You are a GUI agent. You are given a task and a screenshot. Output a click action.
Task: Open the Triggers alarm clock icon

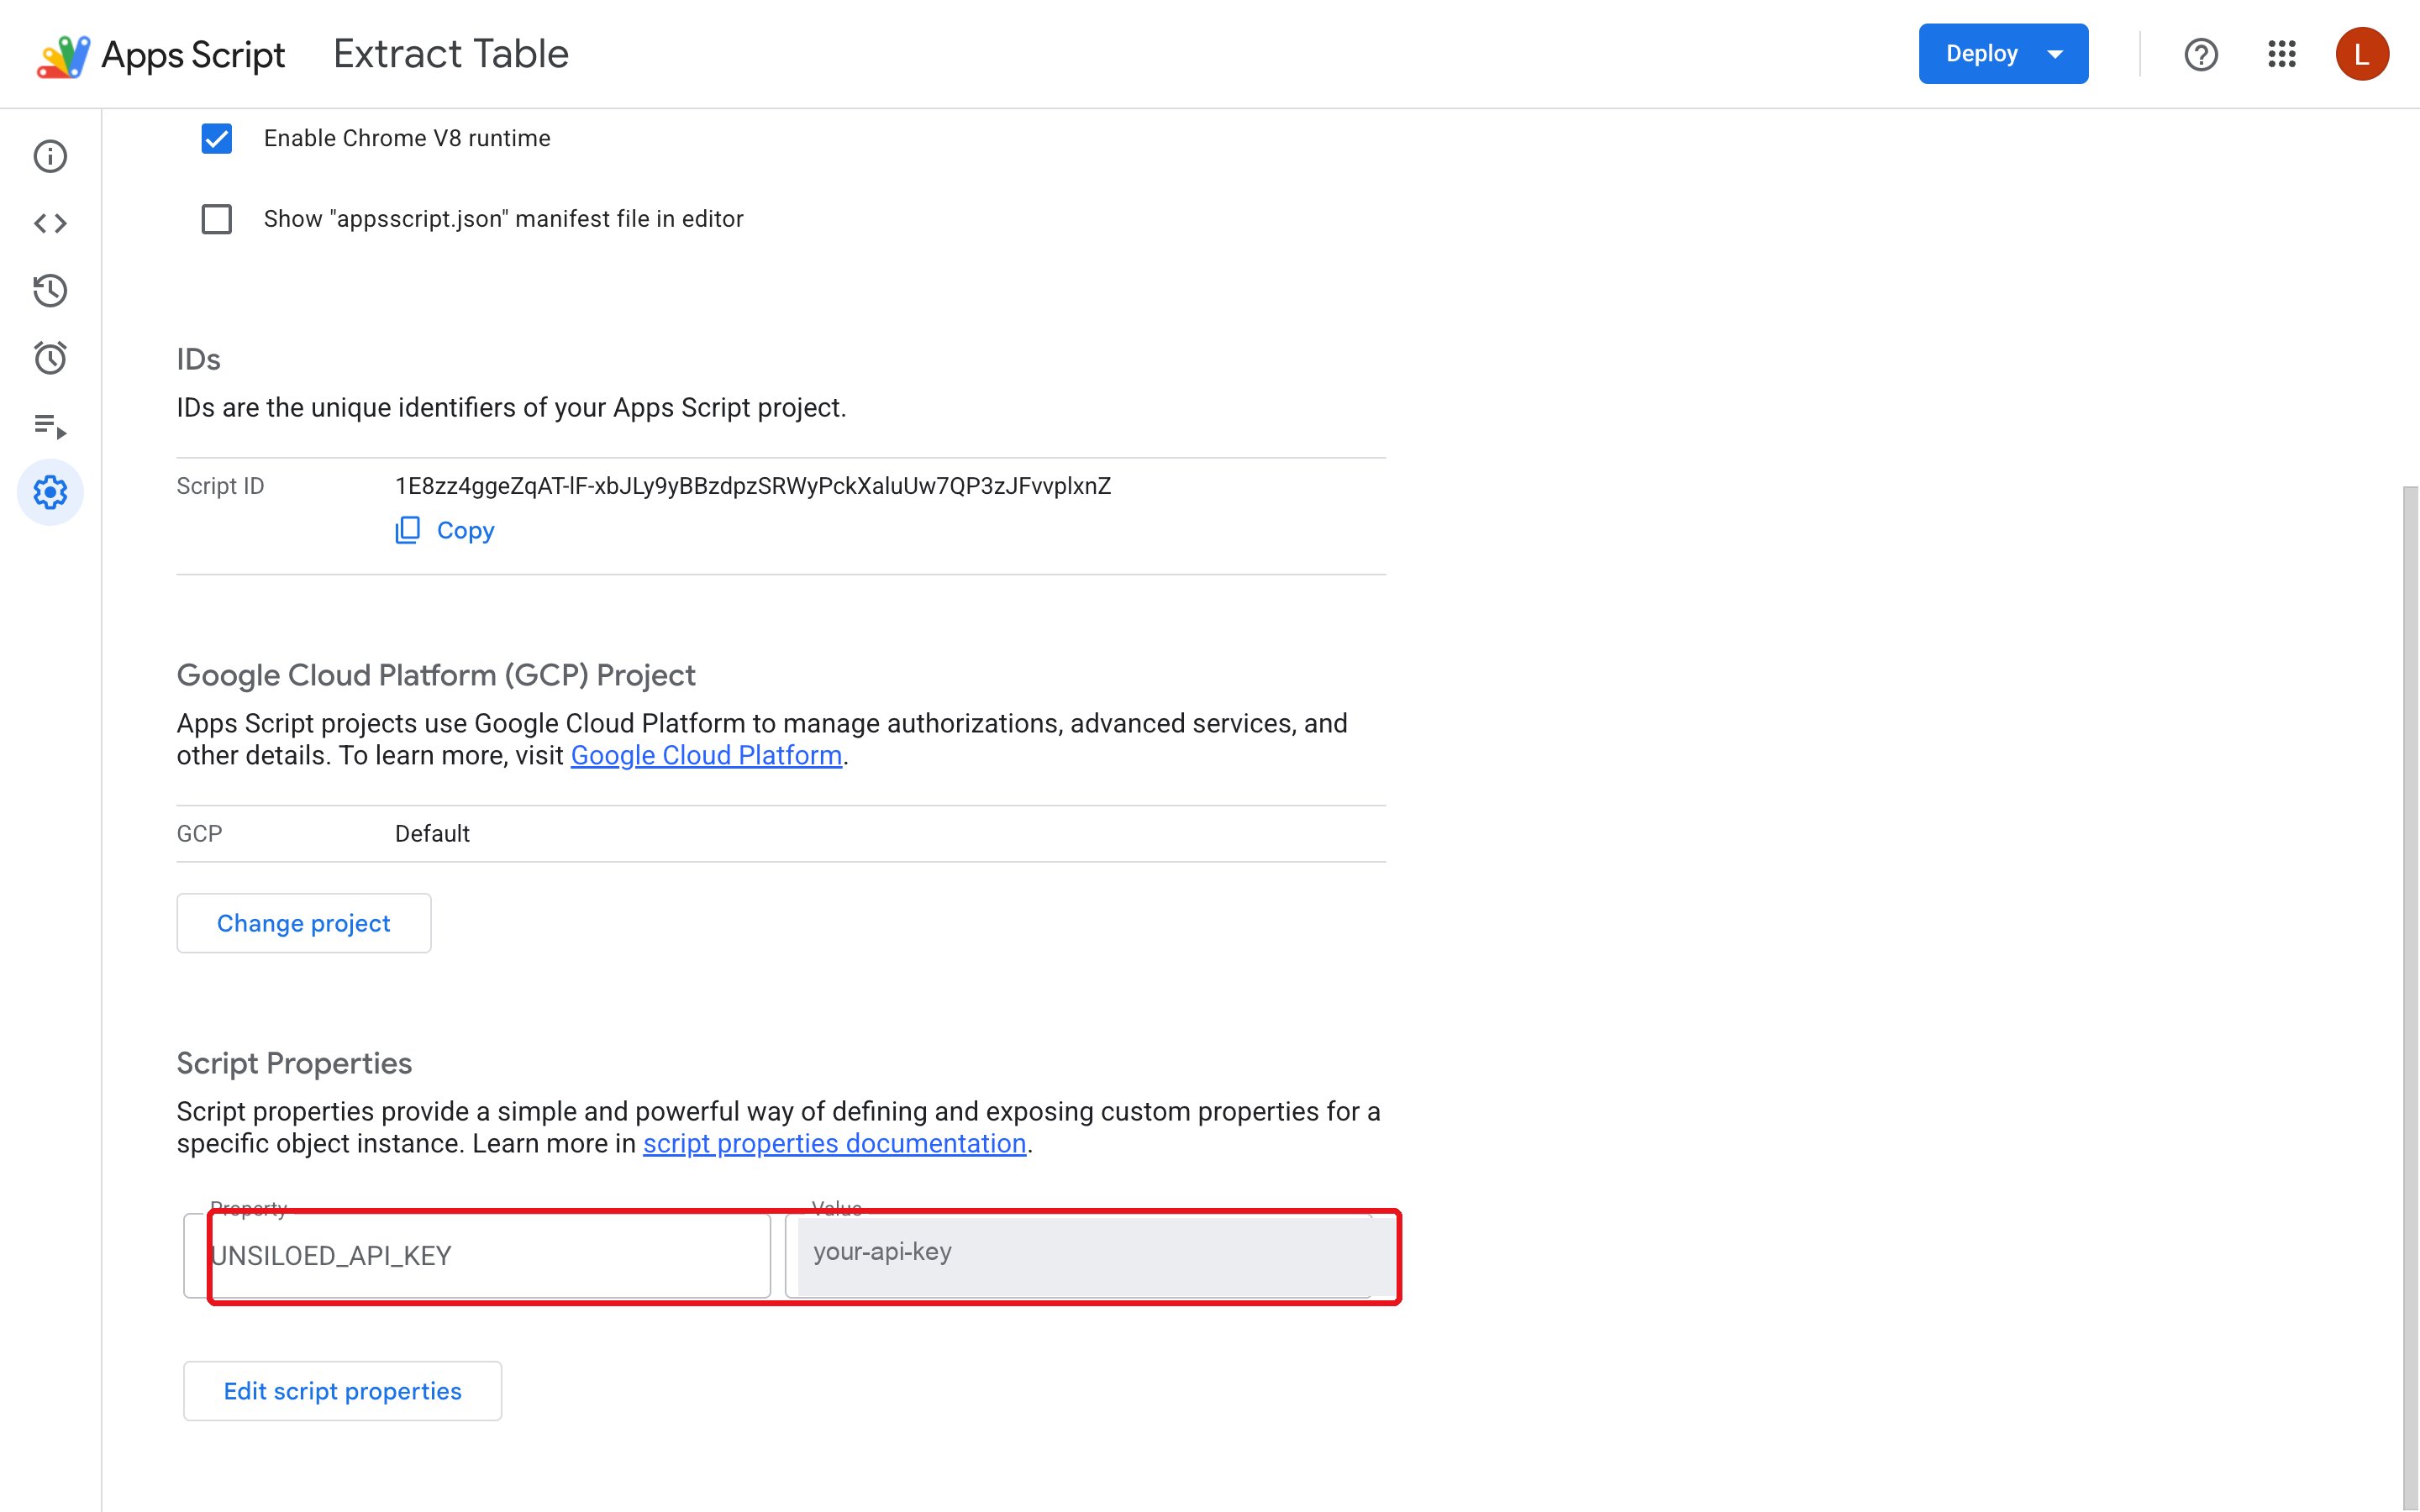50,357
